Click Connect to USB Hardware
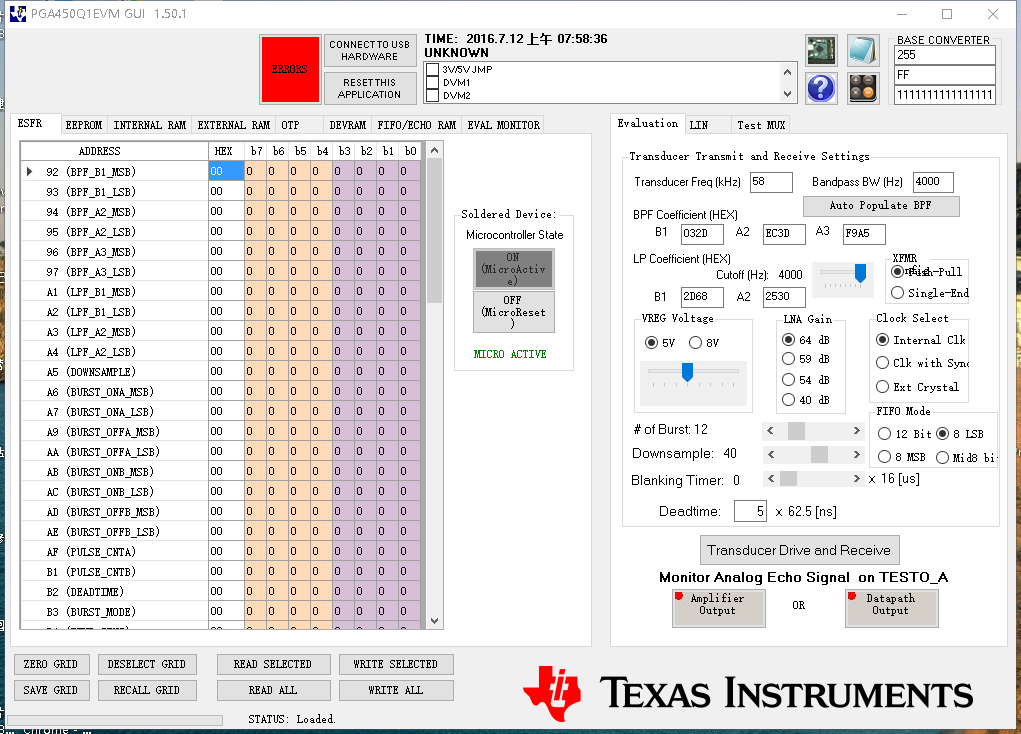1021x734 pixels. pos(369,51)
